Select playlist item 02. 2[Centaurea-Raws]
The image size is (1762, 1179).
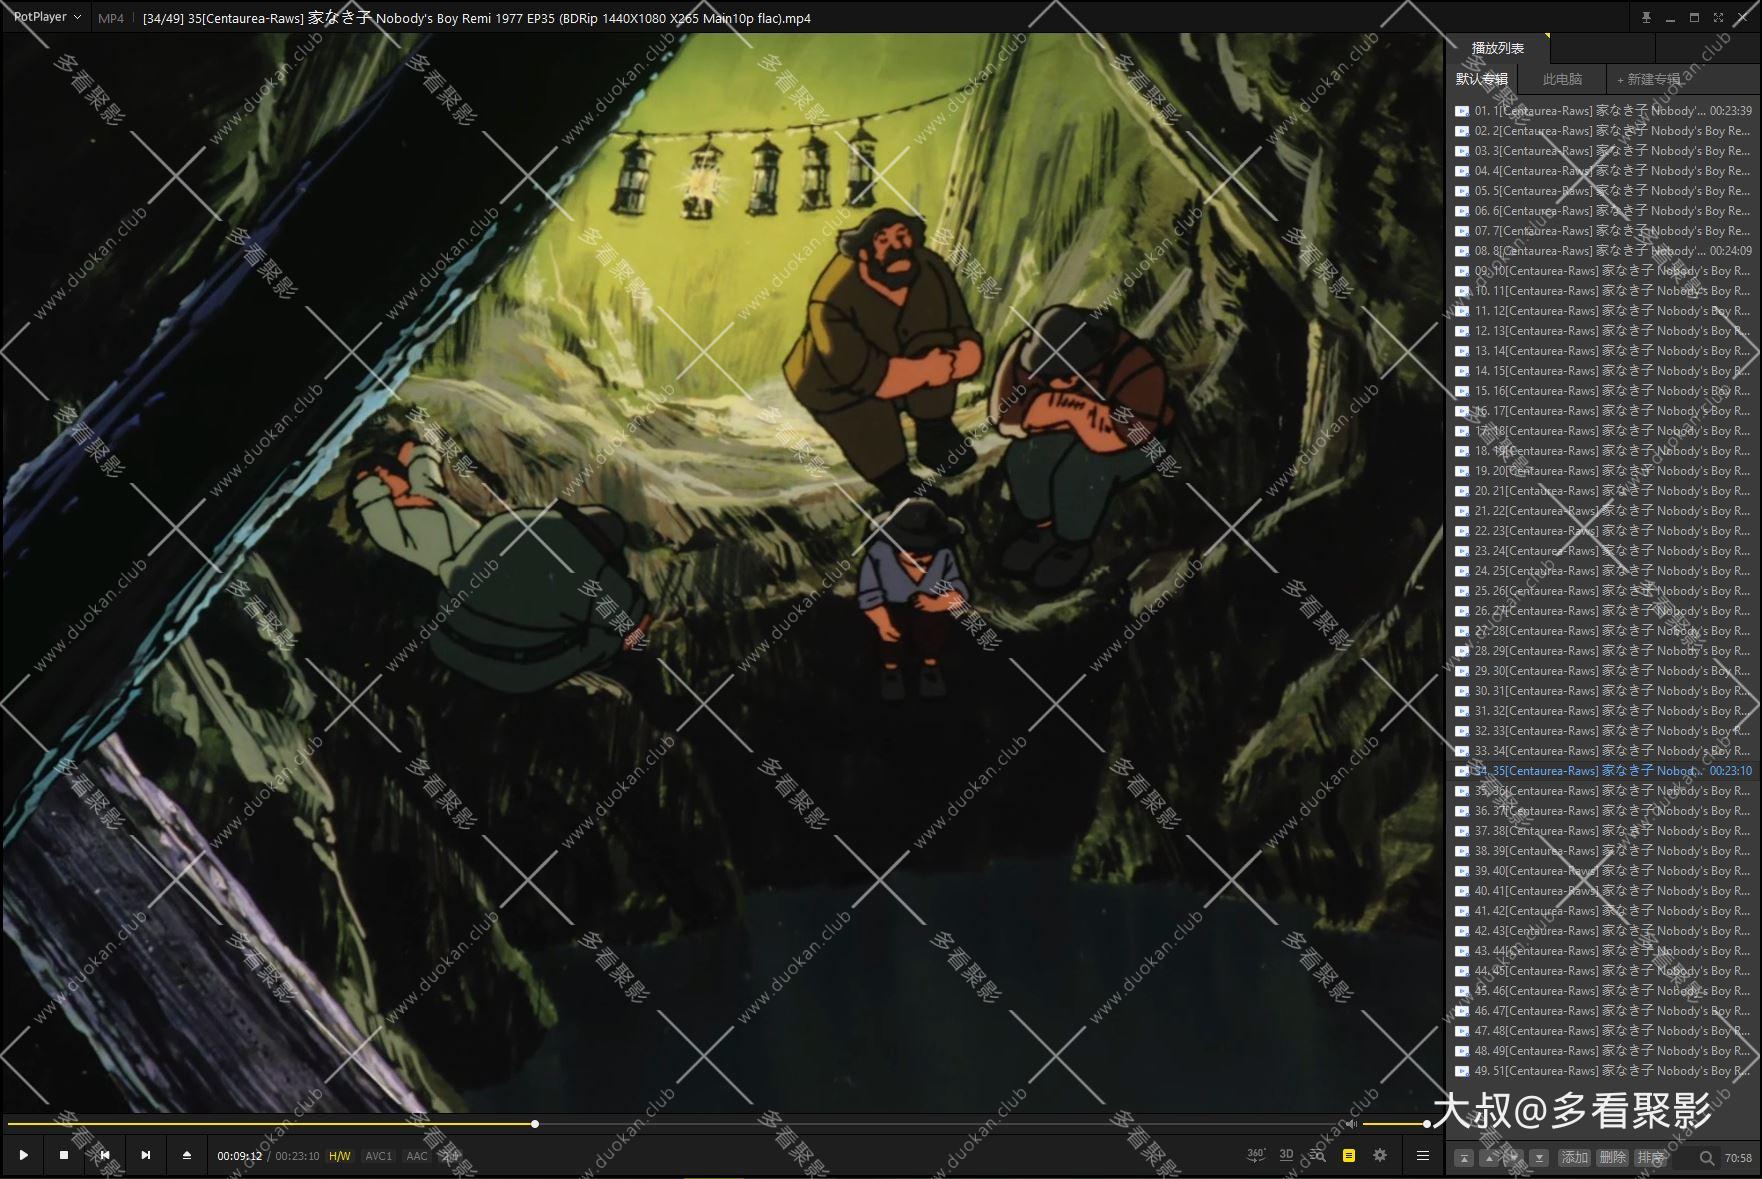(x=1603, y=131)
